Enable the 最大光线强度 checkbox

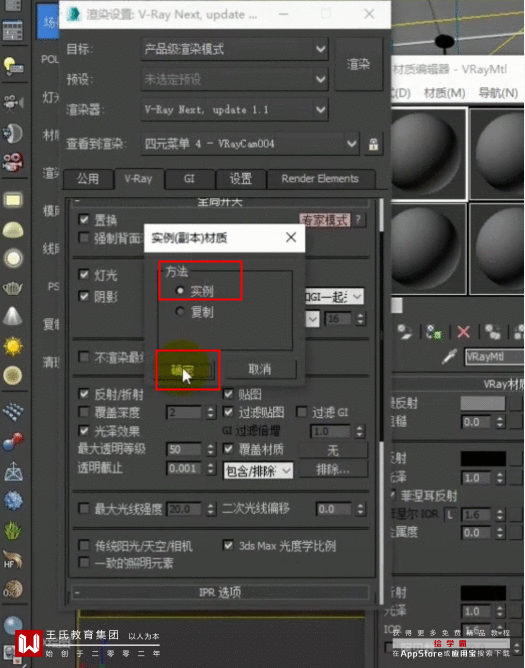(x=84, y=508)
